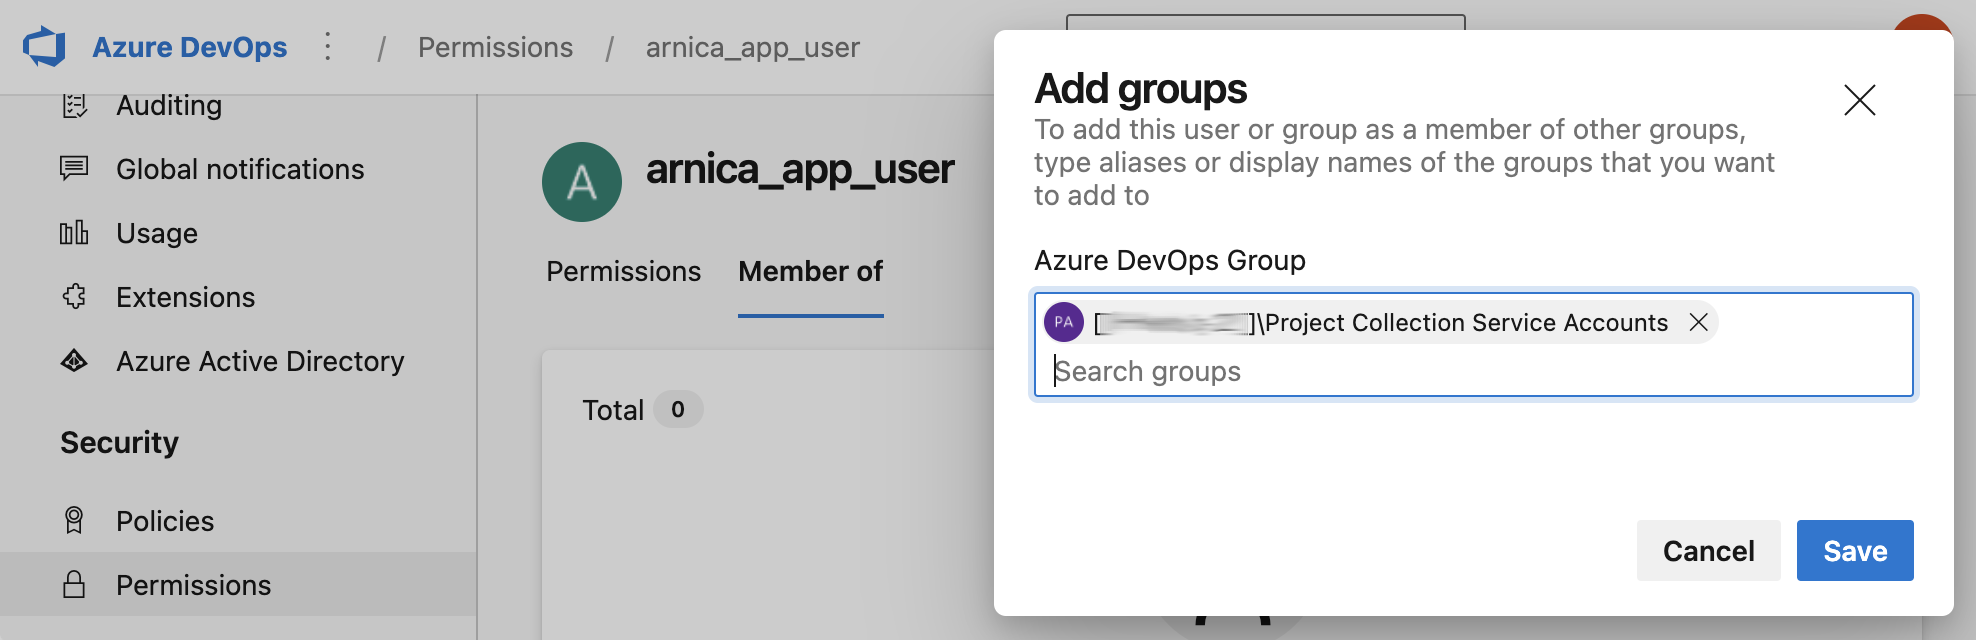The image size is (1976, 640).
Task: Click the Permissions breadcrumb link
Action: coord(495,47)
